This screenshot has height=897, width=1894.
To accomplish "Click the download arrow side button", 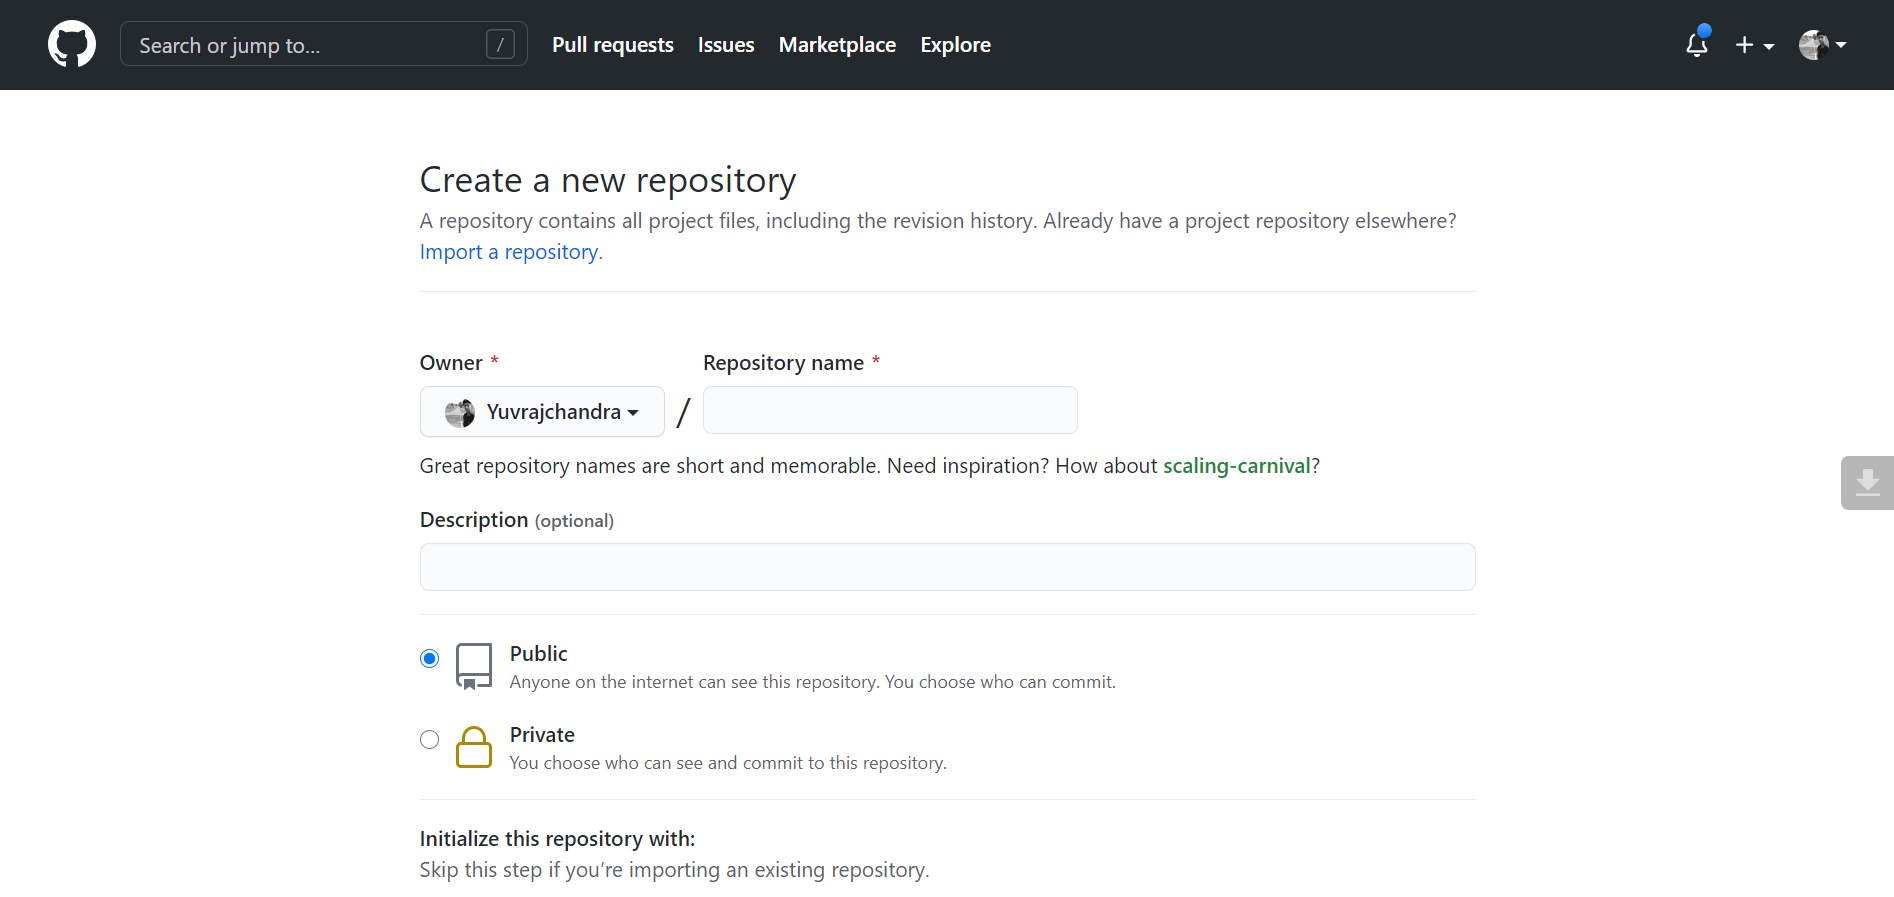I will [1866, 483].
